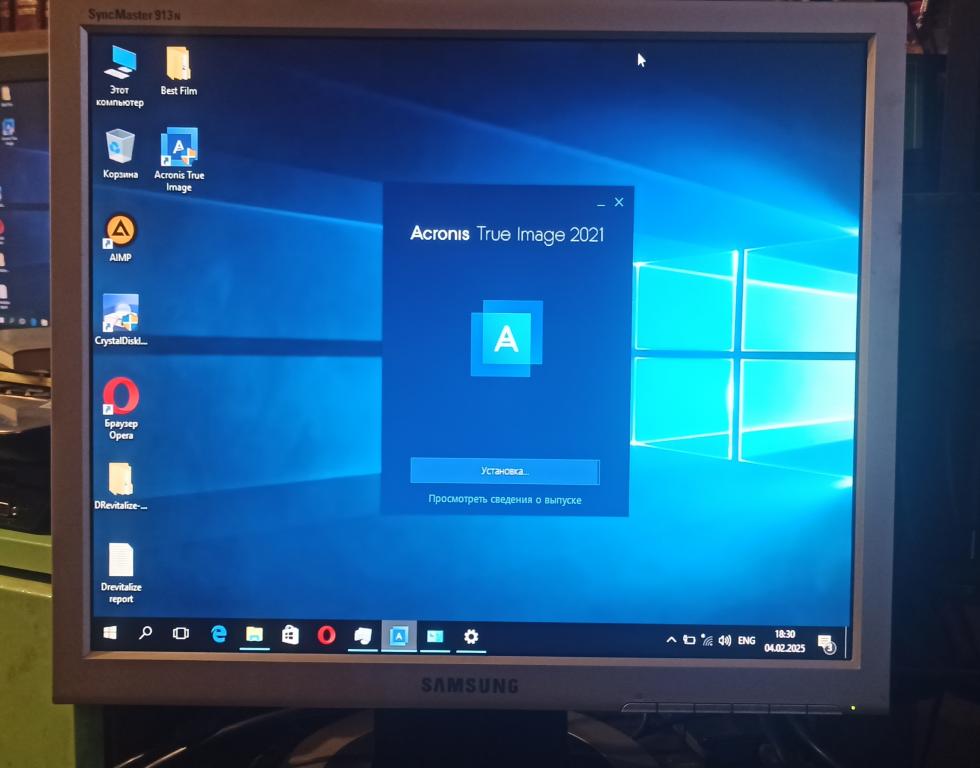Screen dimensions: 980x768
Task: Open the 'Этот компьютер' desktop icon
Action: point(120,75)
